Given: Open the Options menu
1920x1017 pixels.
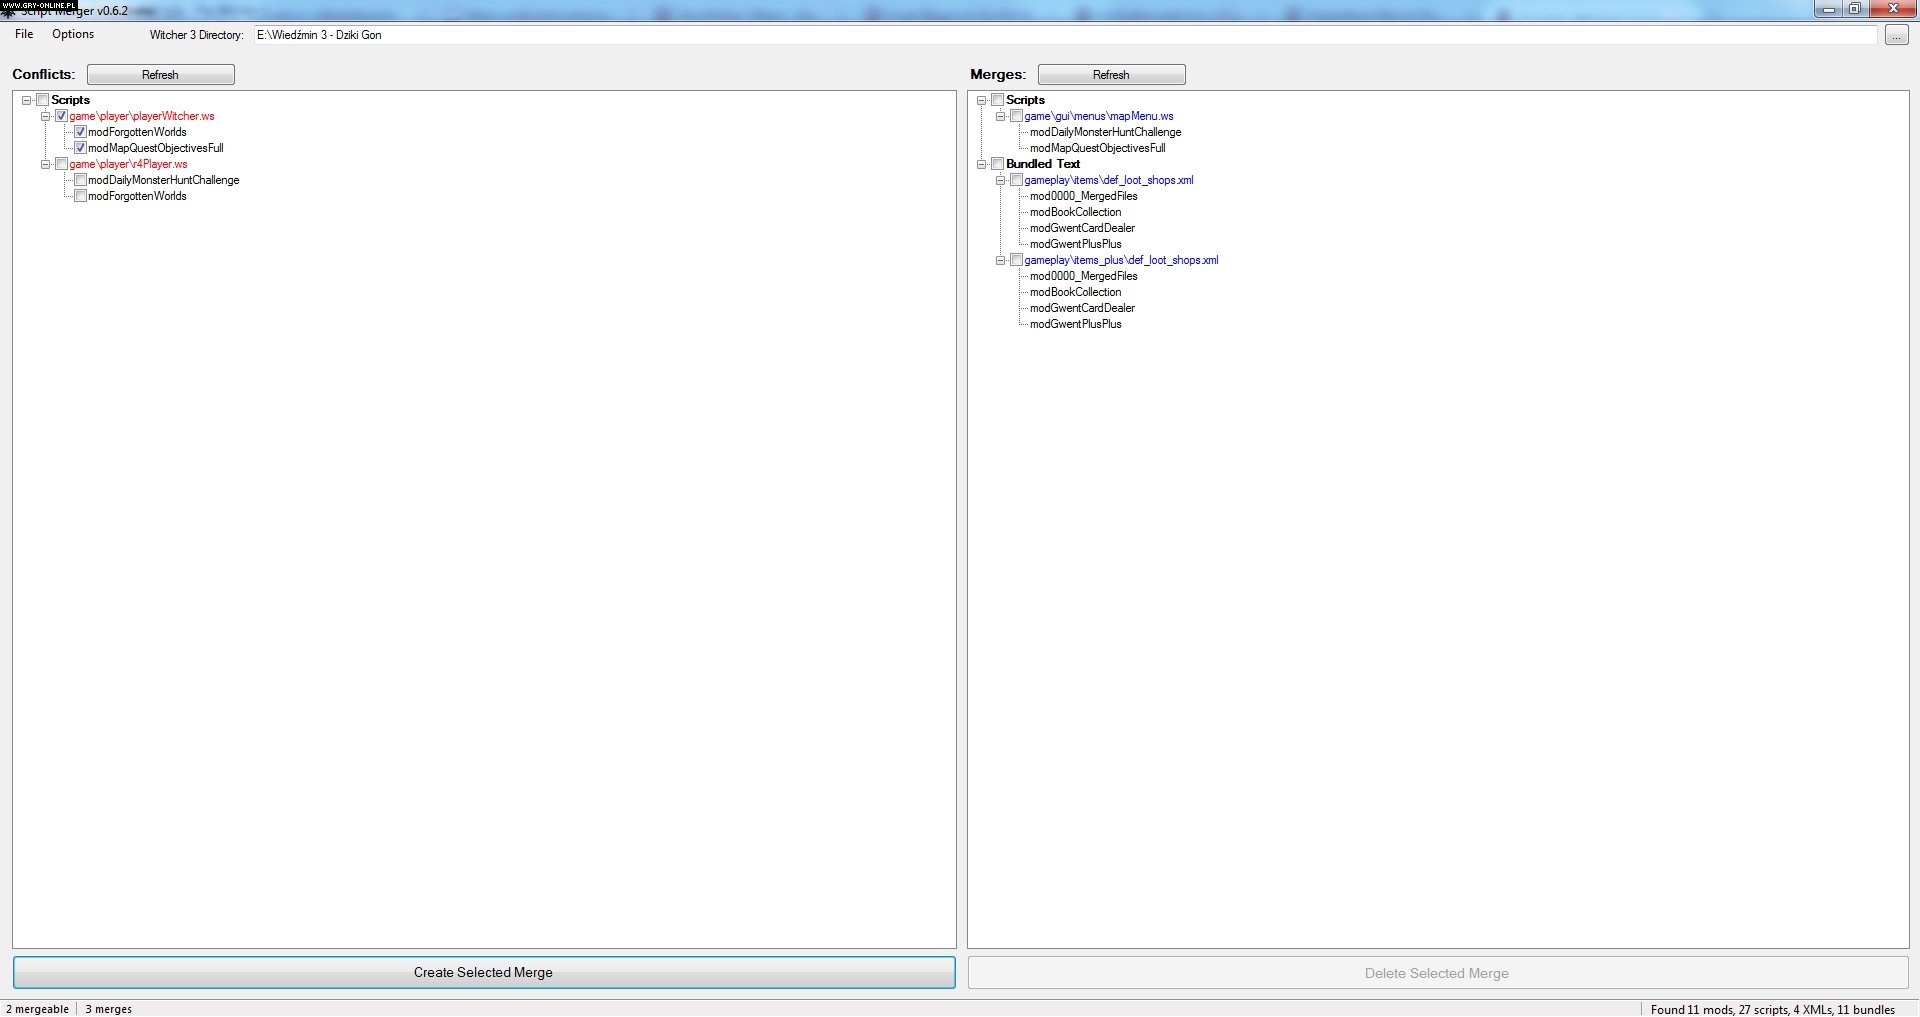Looking at the screenshot, I should 73,34.
